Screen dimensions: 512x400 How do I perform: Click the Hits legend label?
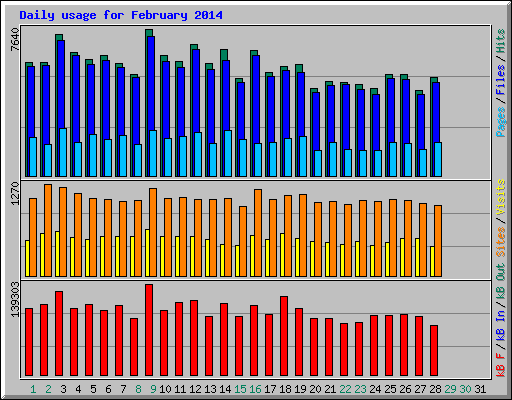[501, 41]
